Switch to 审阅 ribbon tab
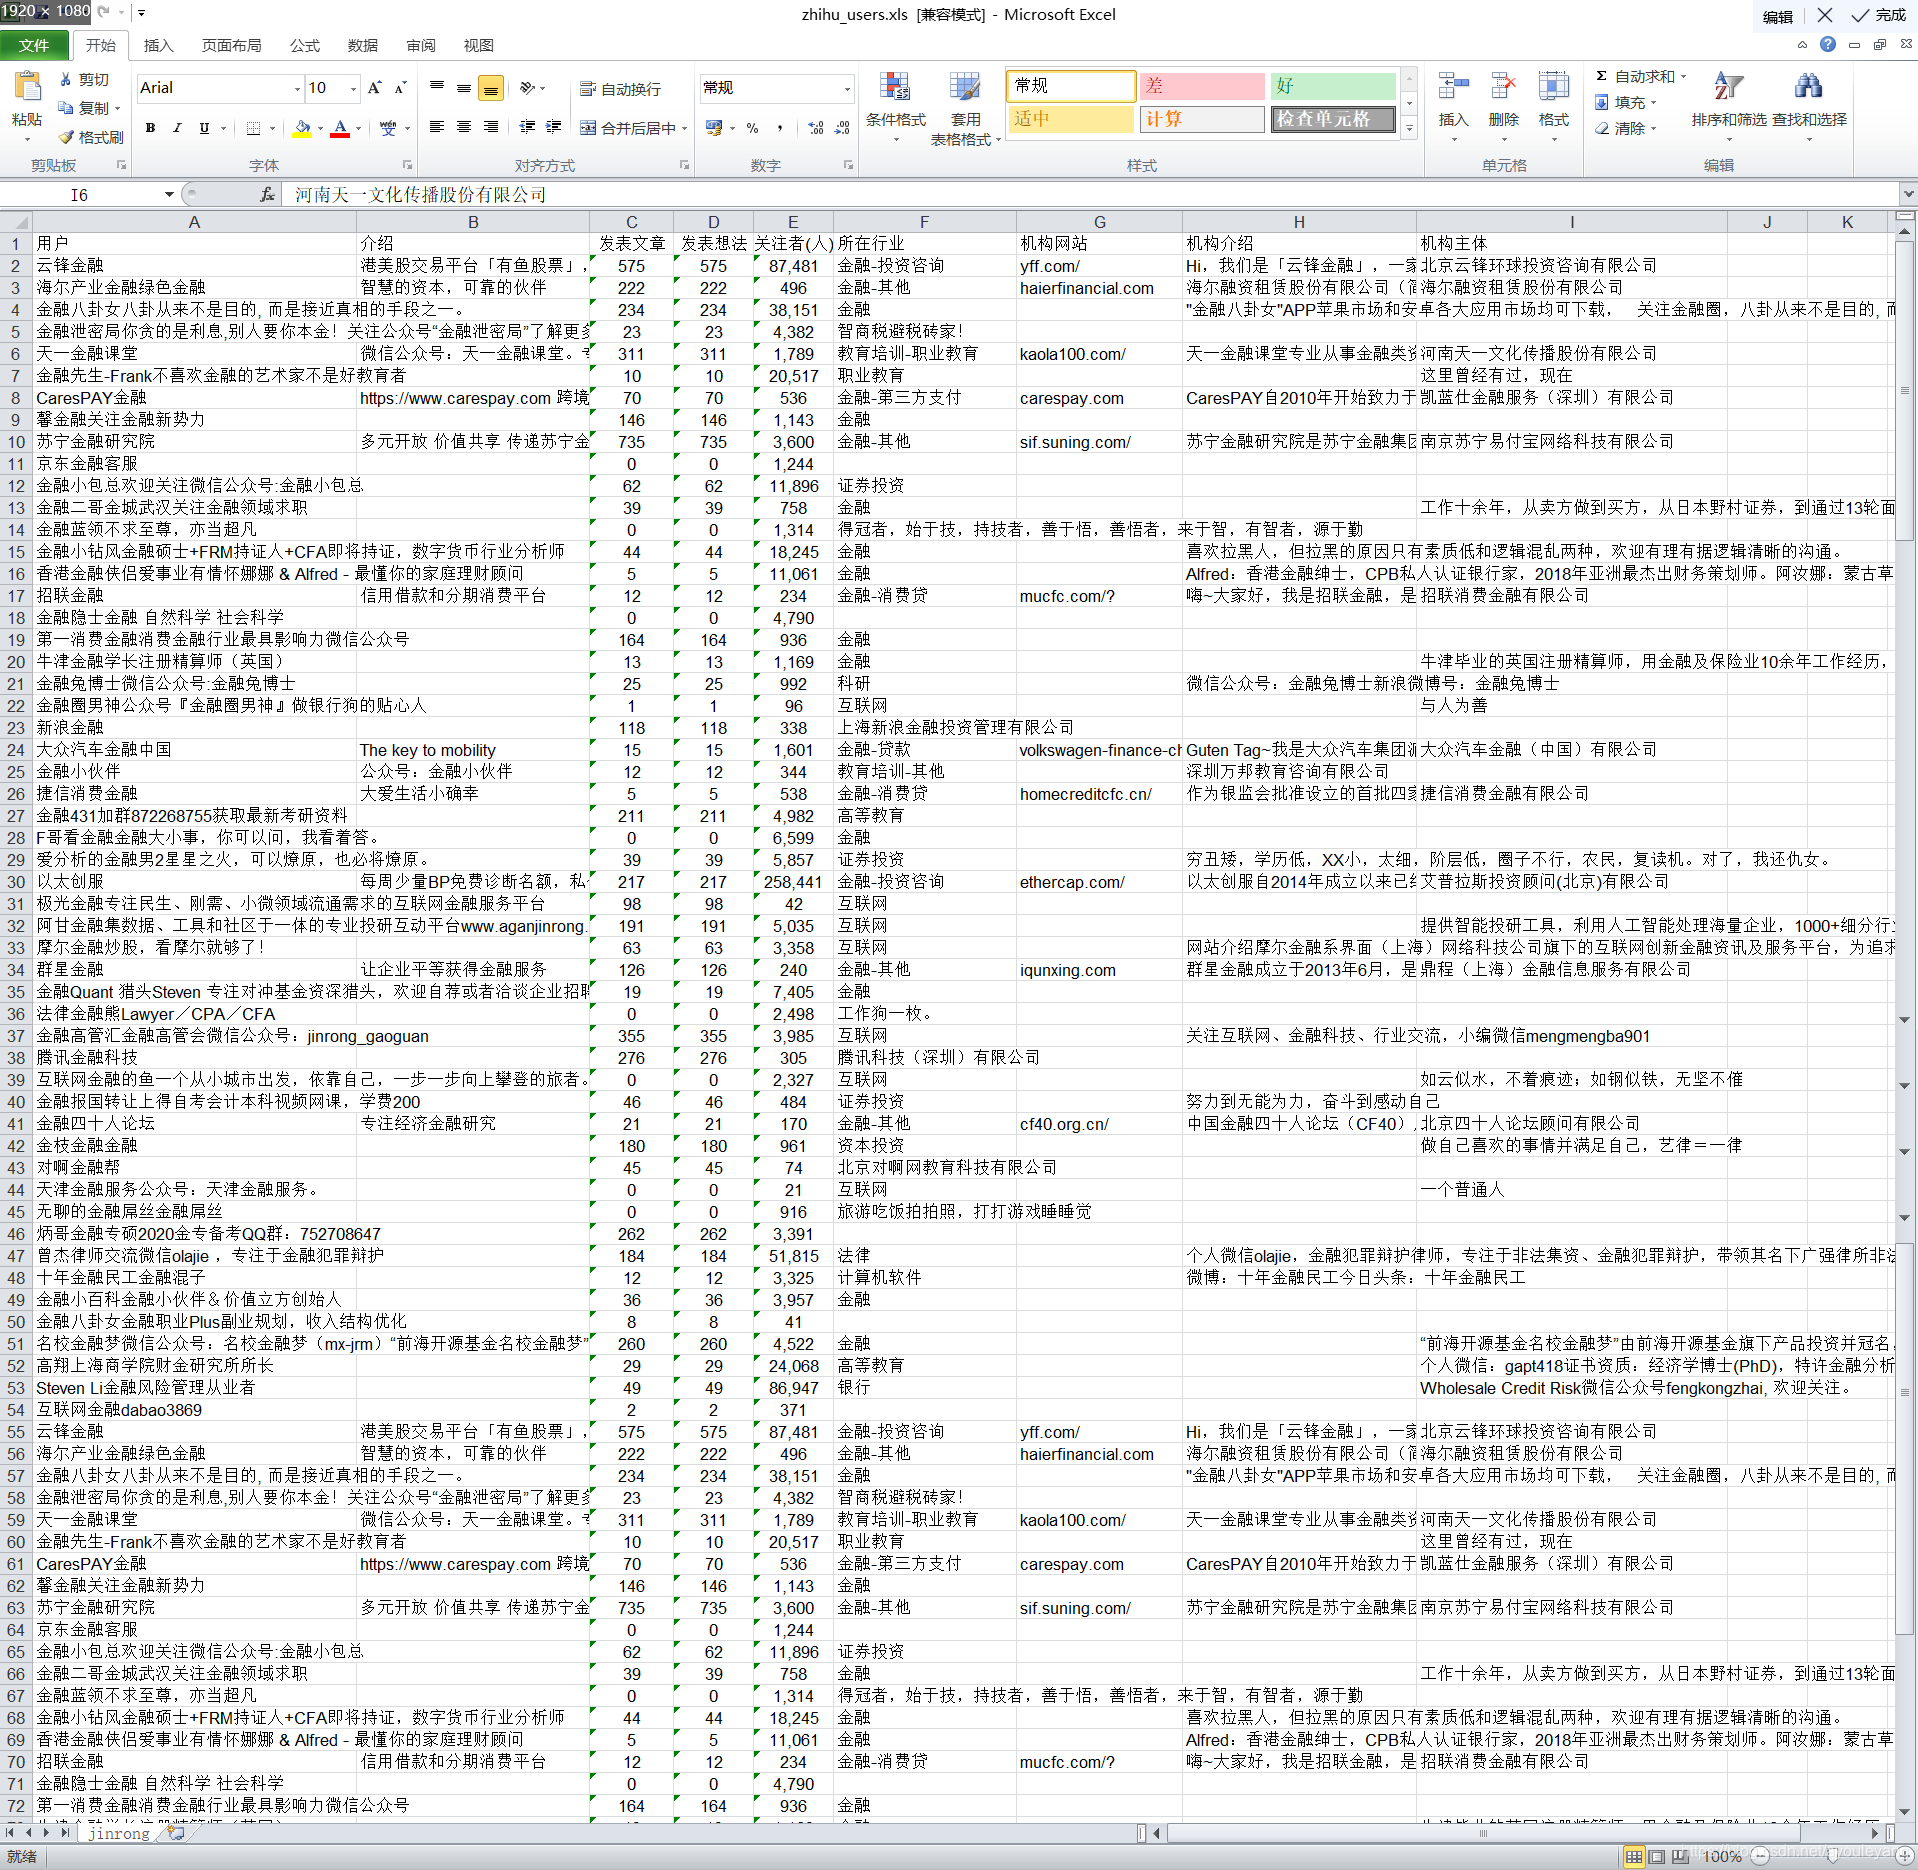The width and height of the screenshot is (1918, 1870). [x=421, y=45]
